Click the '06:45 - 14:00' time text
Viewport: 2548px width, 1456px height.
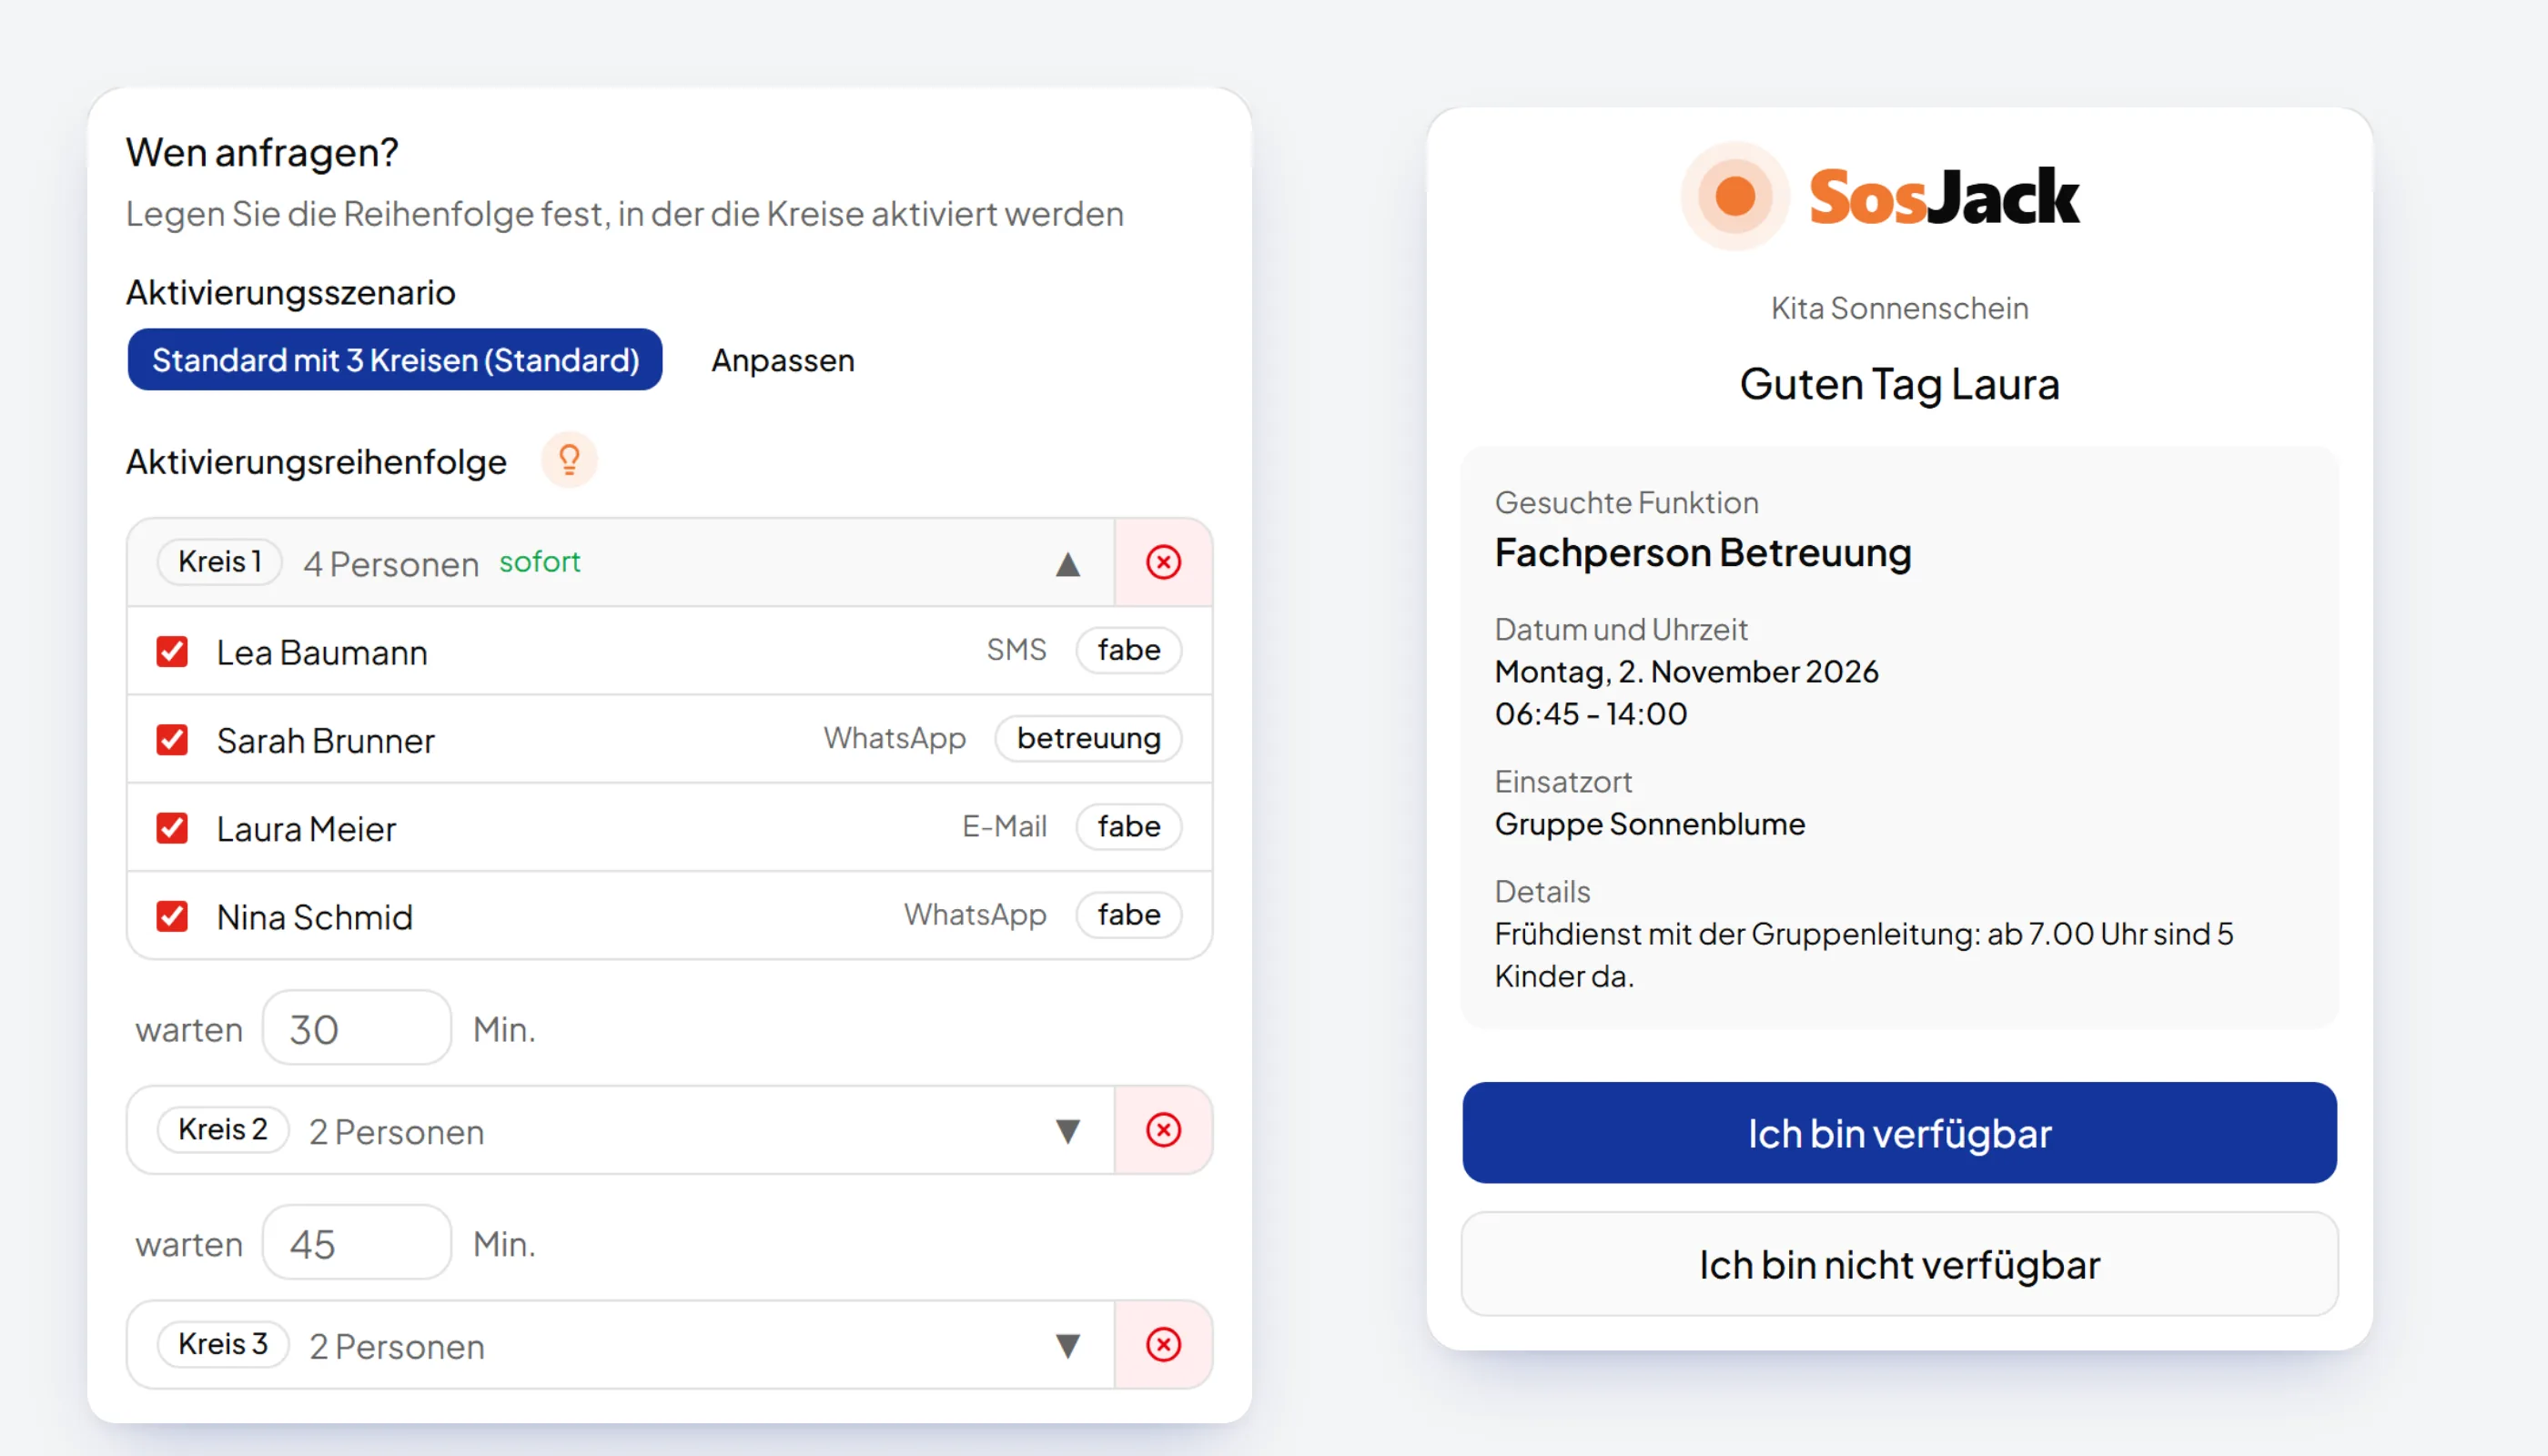point(1591,714)
